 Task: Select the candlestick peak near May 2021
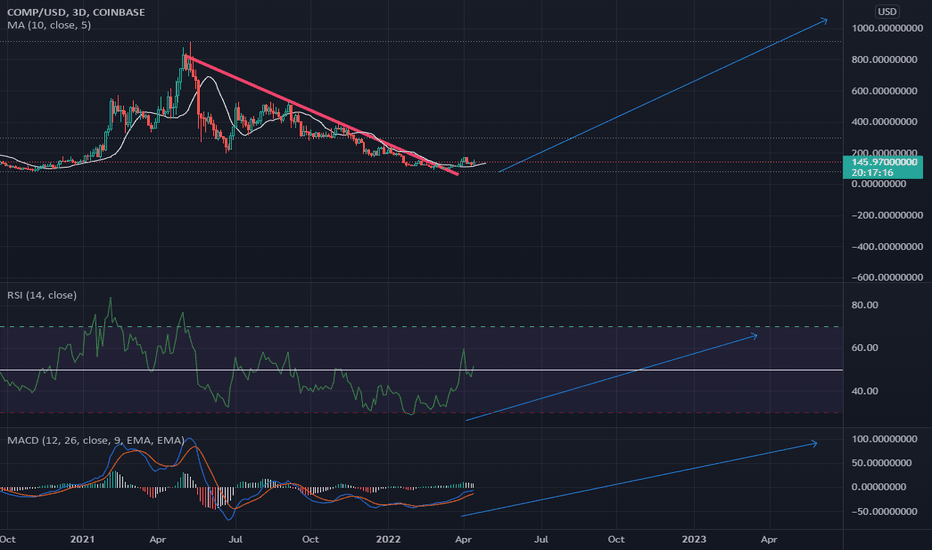[190, 51]
